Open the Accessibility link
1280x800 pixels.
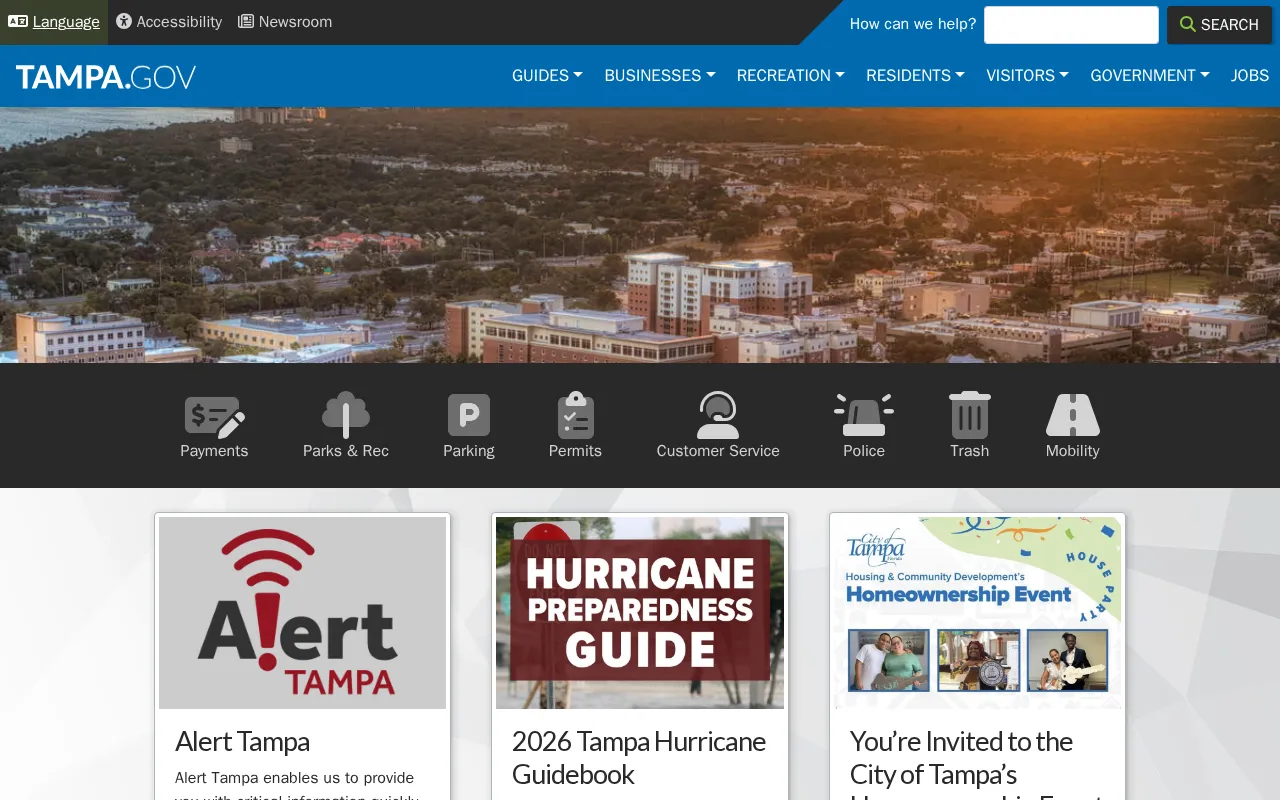coord(169,22)
